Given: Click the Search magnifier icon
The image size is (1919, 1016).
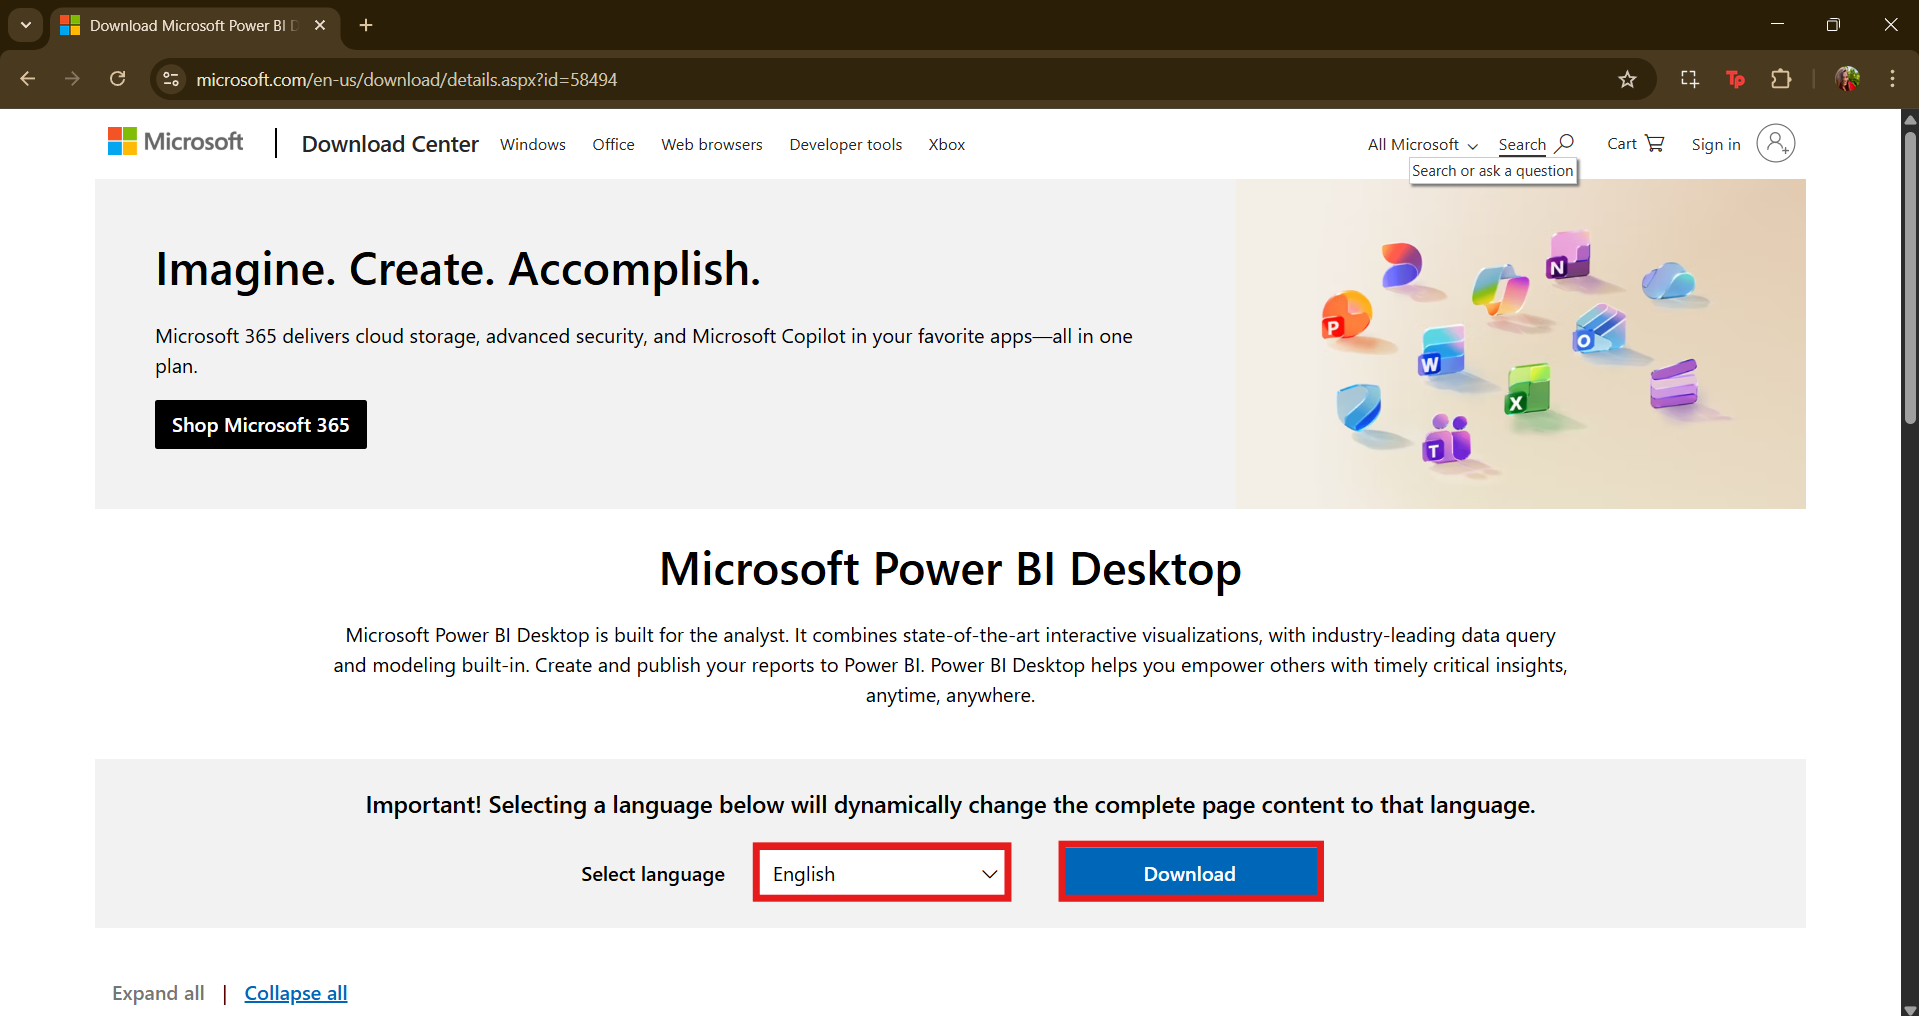Looking at the screenshot, I should tap(1565, 144).
